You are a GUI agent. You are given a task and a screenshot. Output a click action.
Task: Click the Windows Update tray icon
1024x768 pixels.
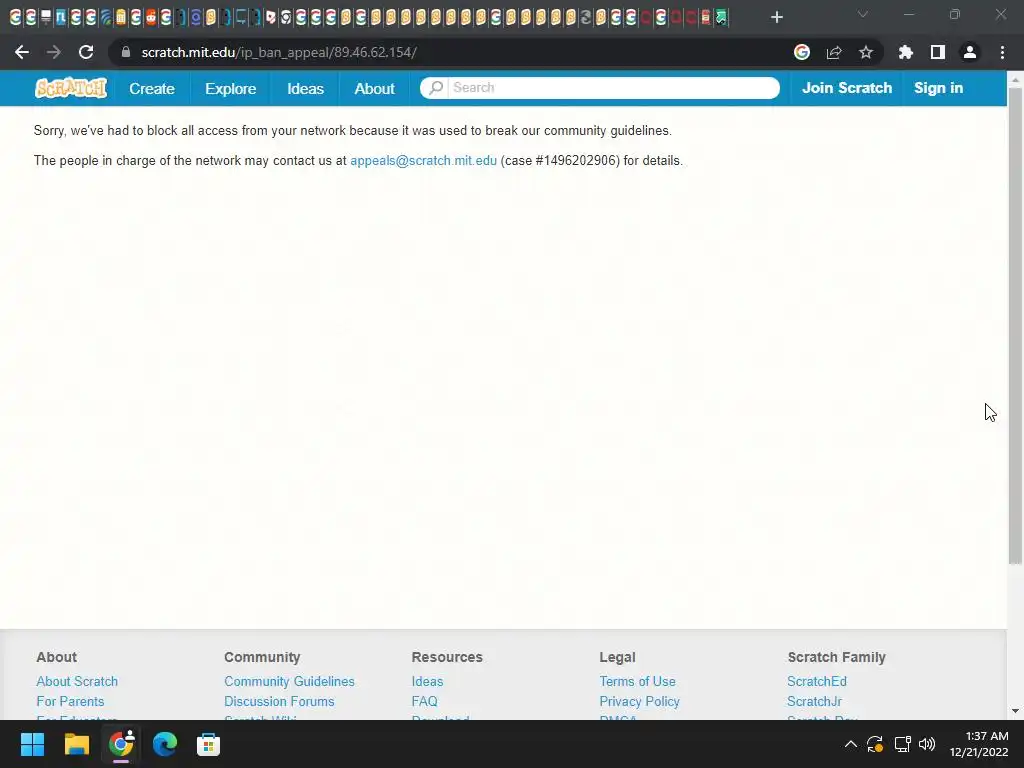coord(875,744)
